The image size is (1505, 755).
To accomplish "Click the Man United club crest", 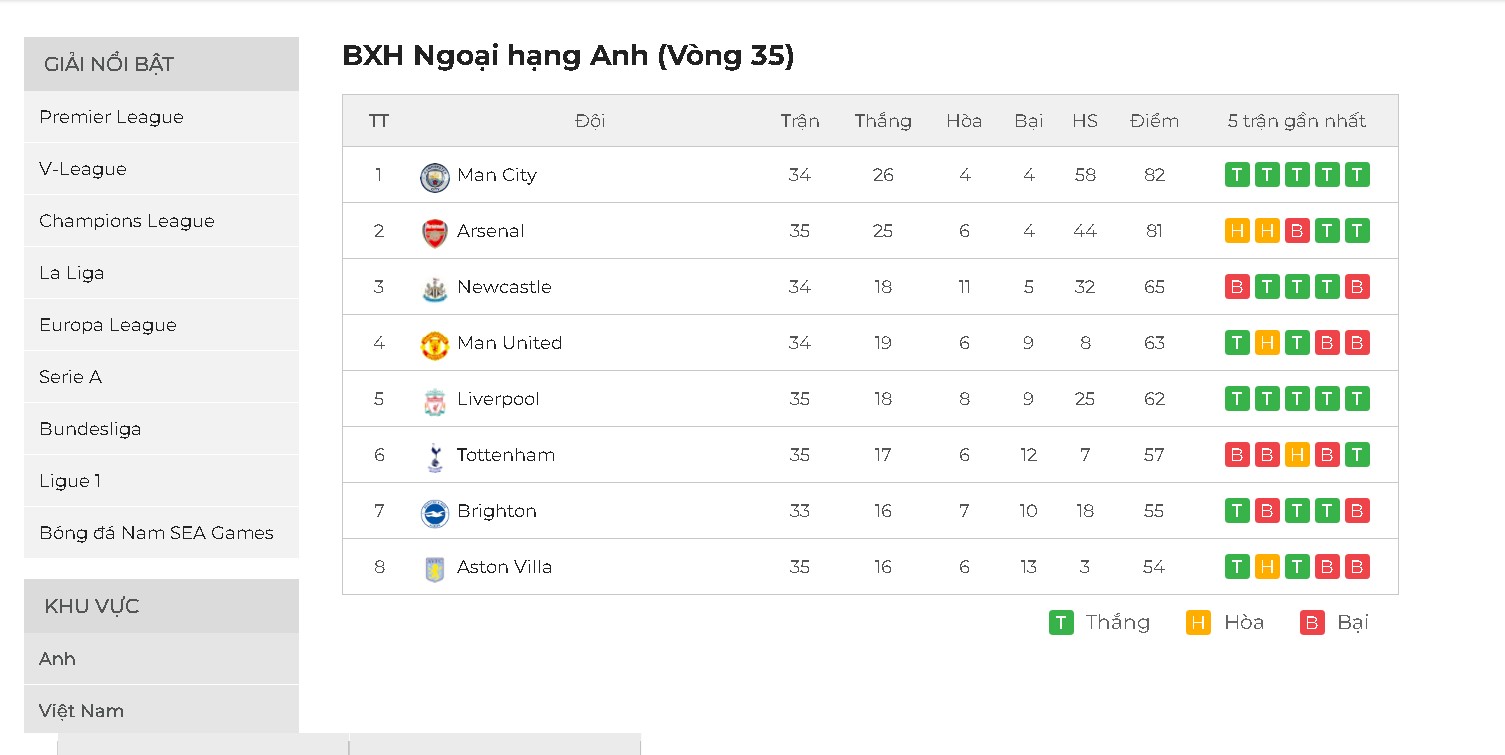I will point(435,345).
